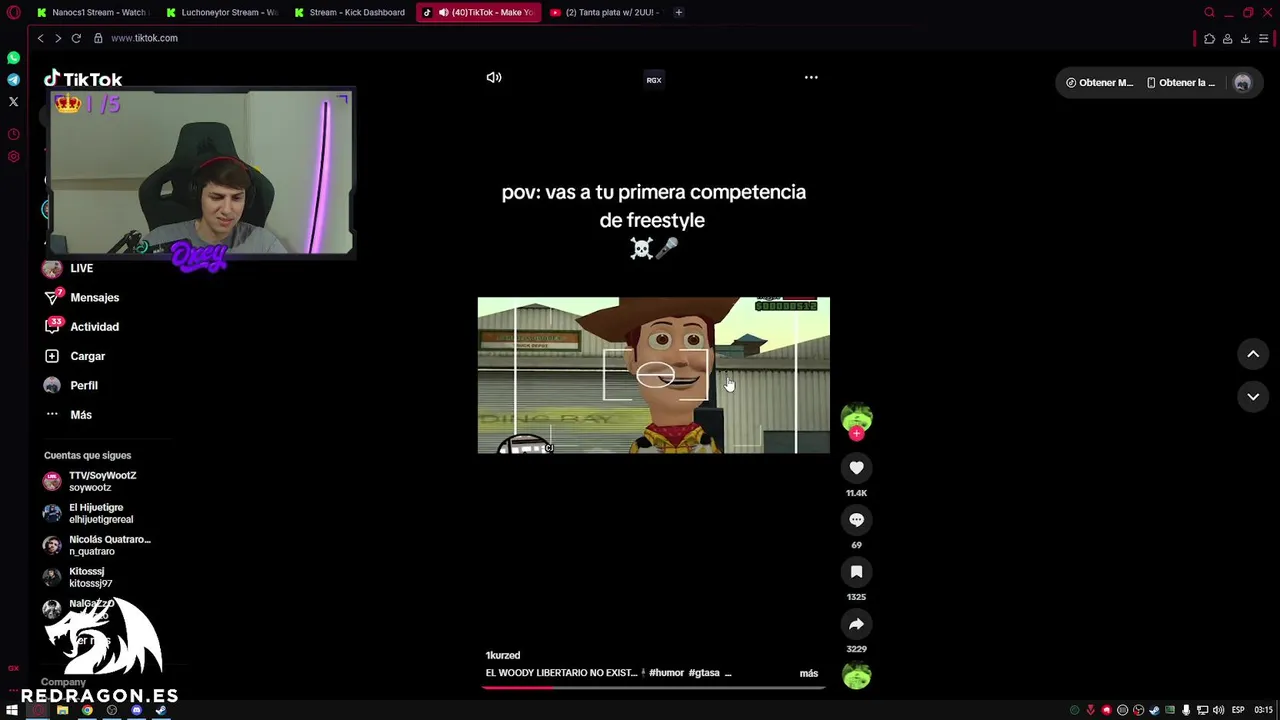
Task: Open Steam from the taskbar
Action: coord(160,710)
